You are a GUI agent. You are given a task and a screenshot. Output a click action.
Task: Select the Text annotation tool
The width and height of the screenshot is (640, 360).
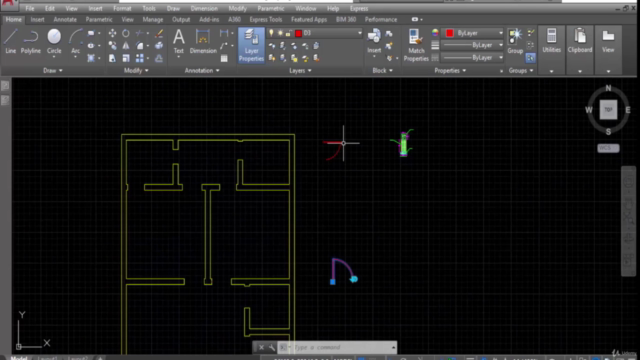click(x=178, y=41)
